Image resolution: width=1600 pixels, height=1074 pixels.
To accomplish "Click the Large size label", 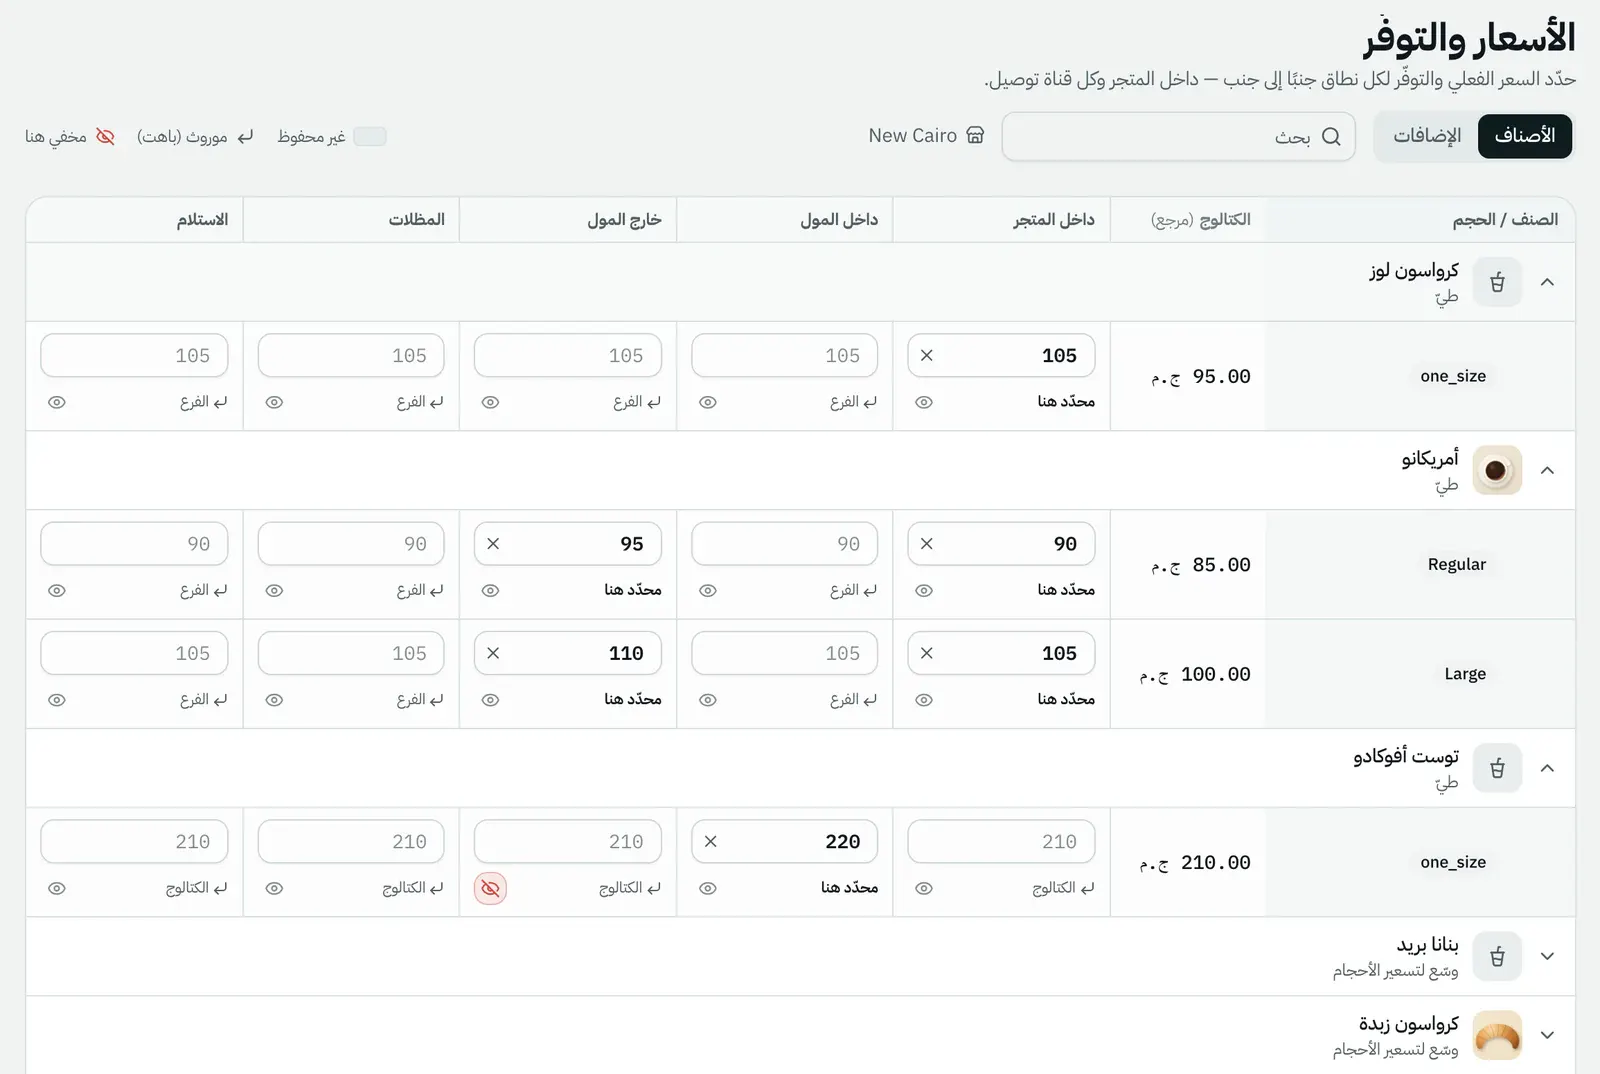I will point(1465,674).
